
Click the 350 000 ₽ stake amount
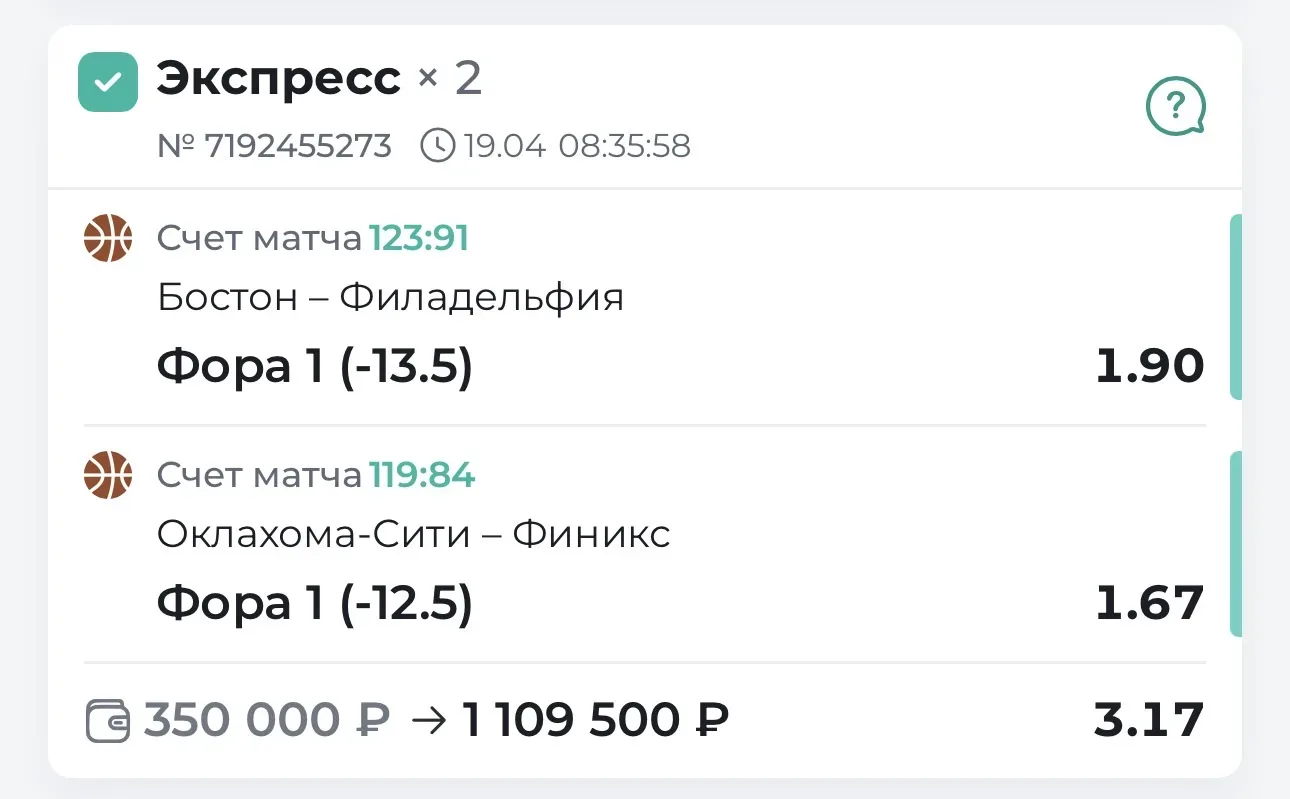tap(267, 720)
